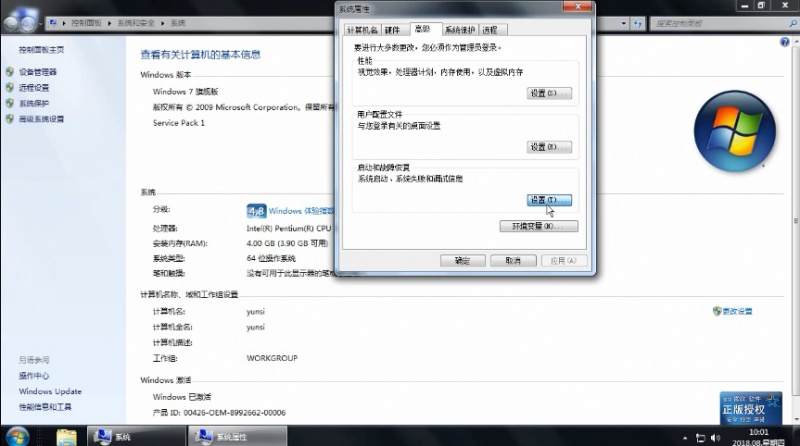Switch to 系统保护 tab
Screen dimensions: 800x446
(x=460, y=30)
